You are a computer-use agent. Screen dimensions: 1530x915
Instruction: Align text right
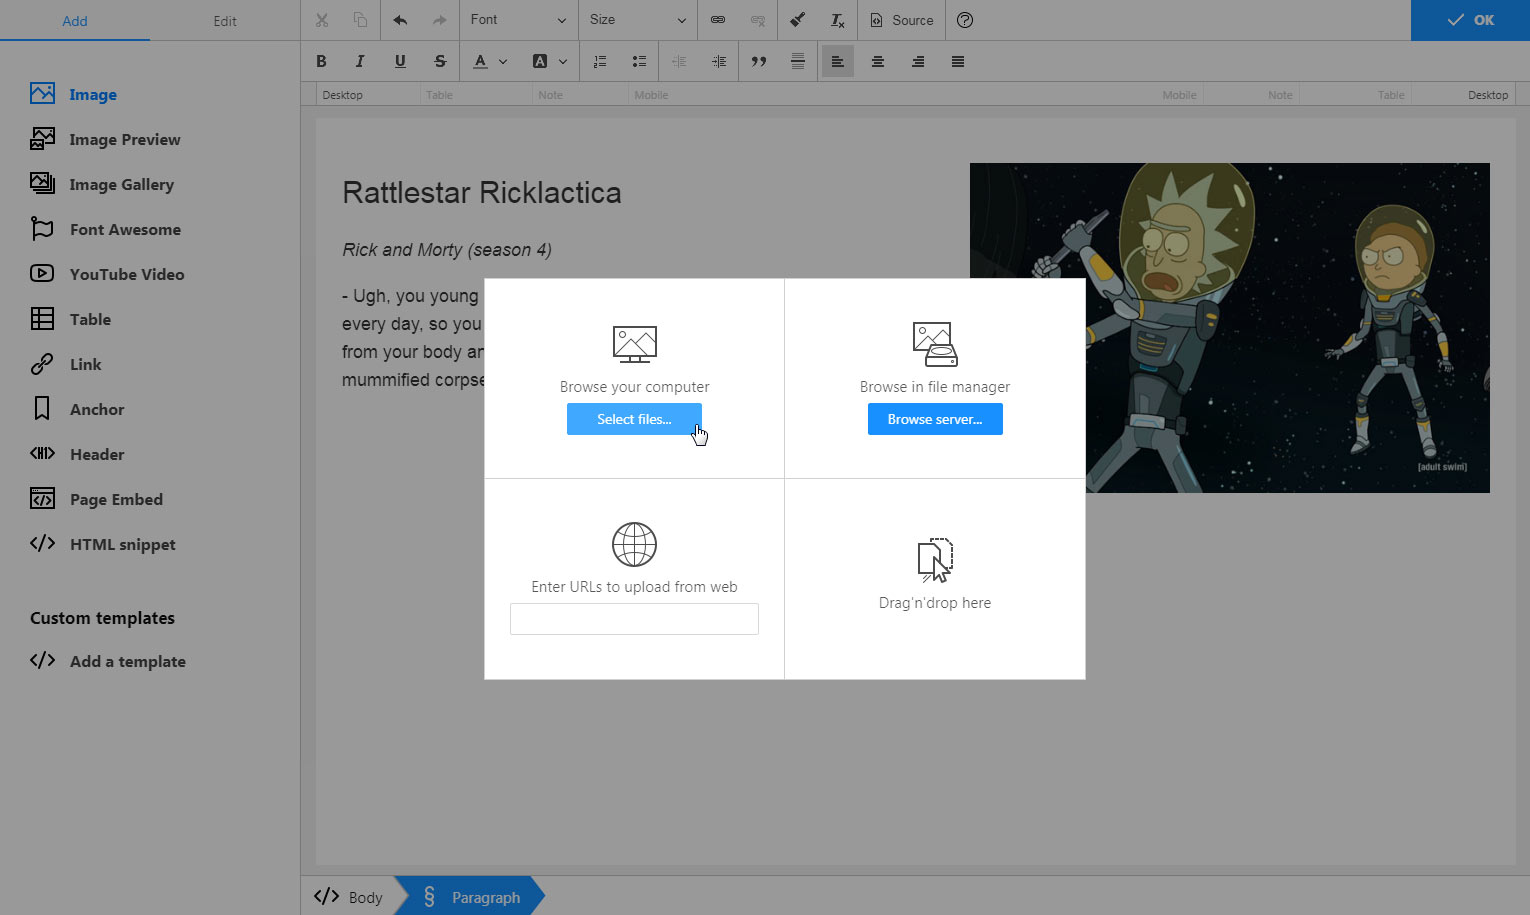pyautogui.click(x=918, y=61)
